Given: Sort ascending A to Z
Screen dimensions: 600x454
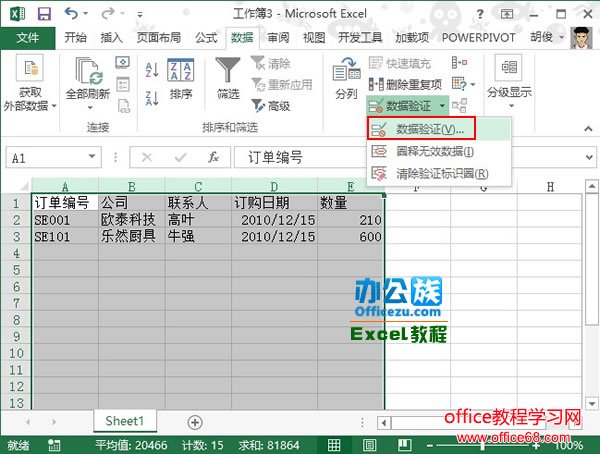Looking at the screenshot, I should [x=152, y=70].
